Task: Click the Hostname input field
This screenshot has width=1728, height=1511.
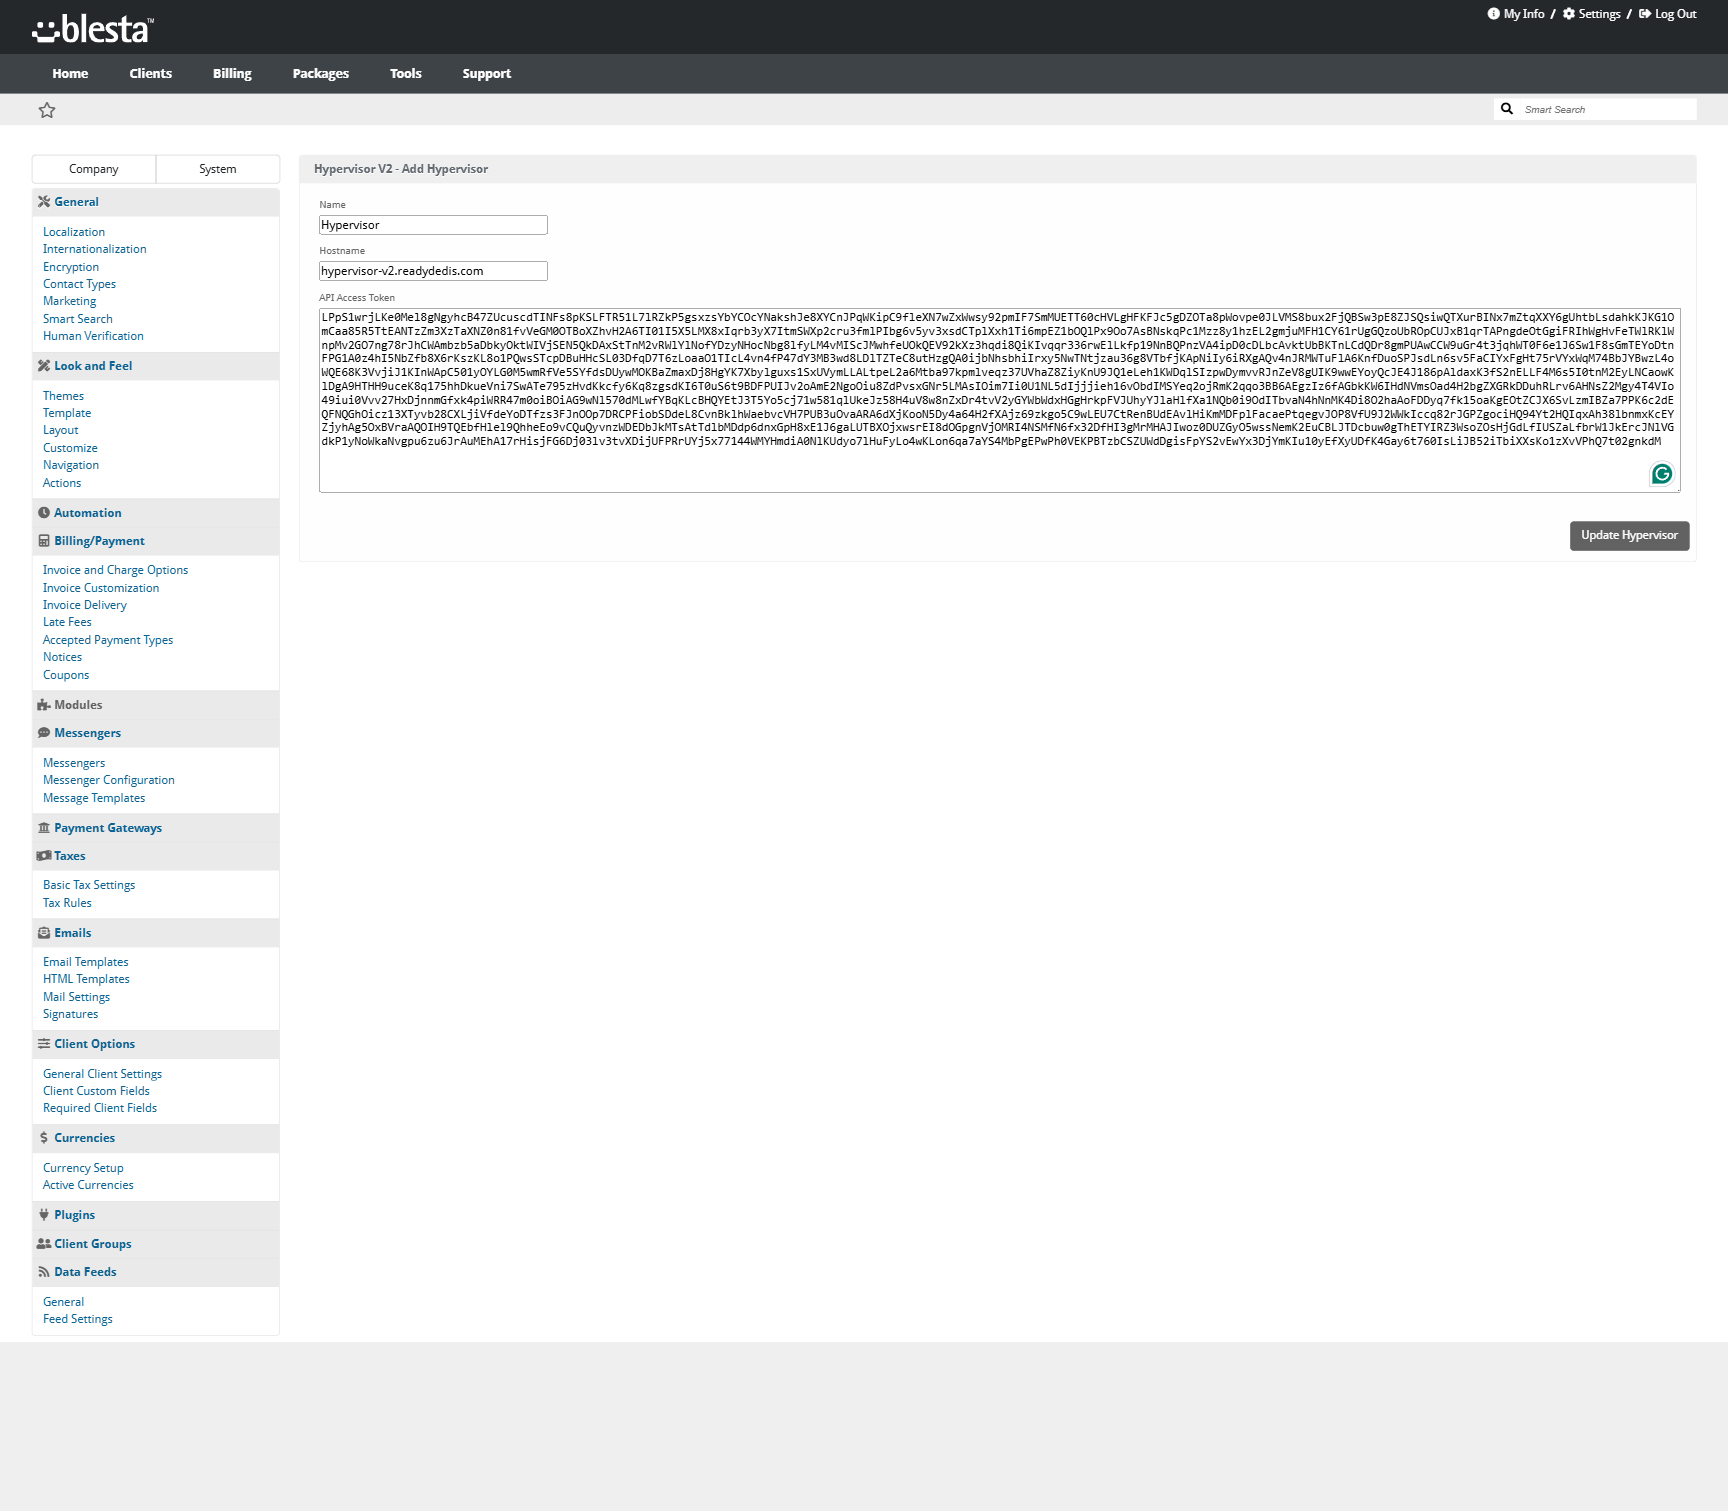Action: pyautogui.click(x=433, y=271)
